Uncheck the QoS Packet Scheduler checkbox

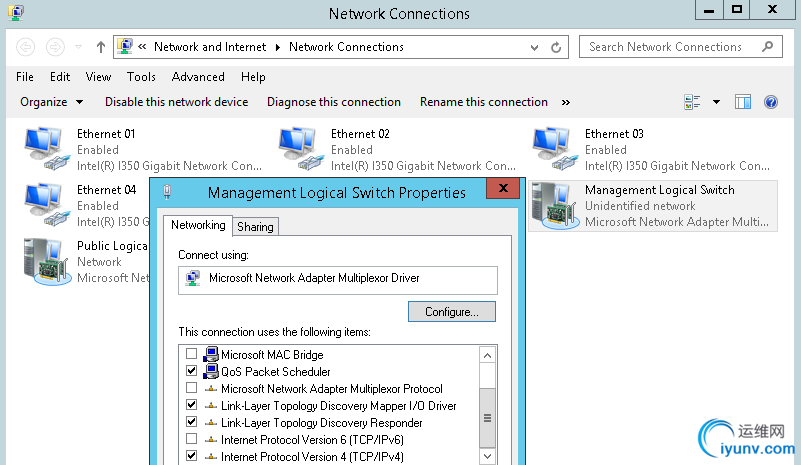point(192,370)
